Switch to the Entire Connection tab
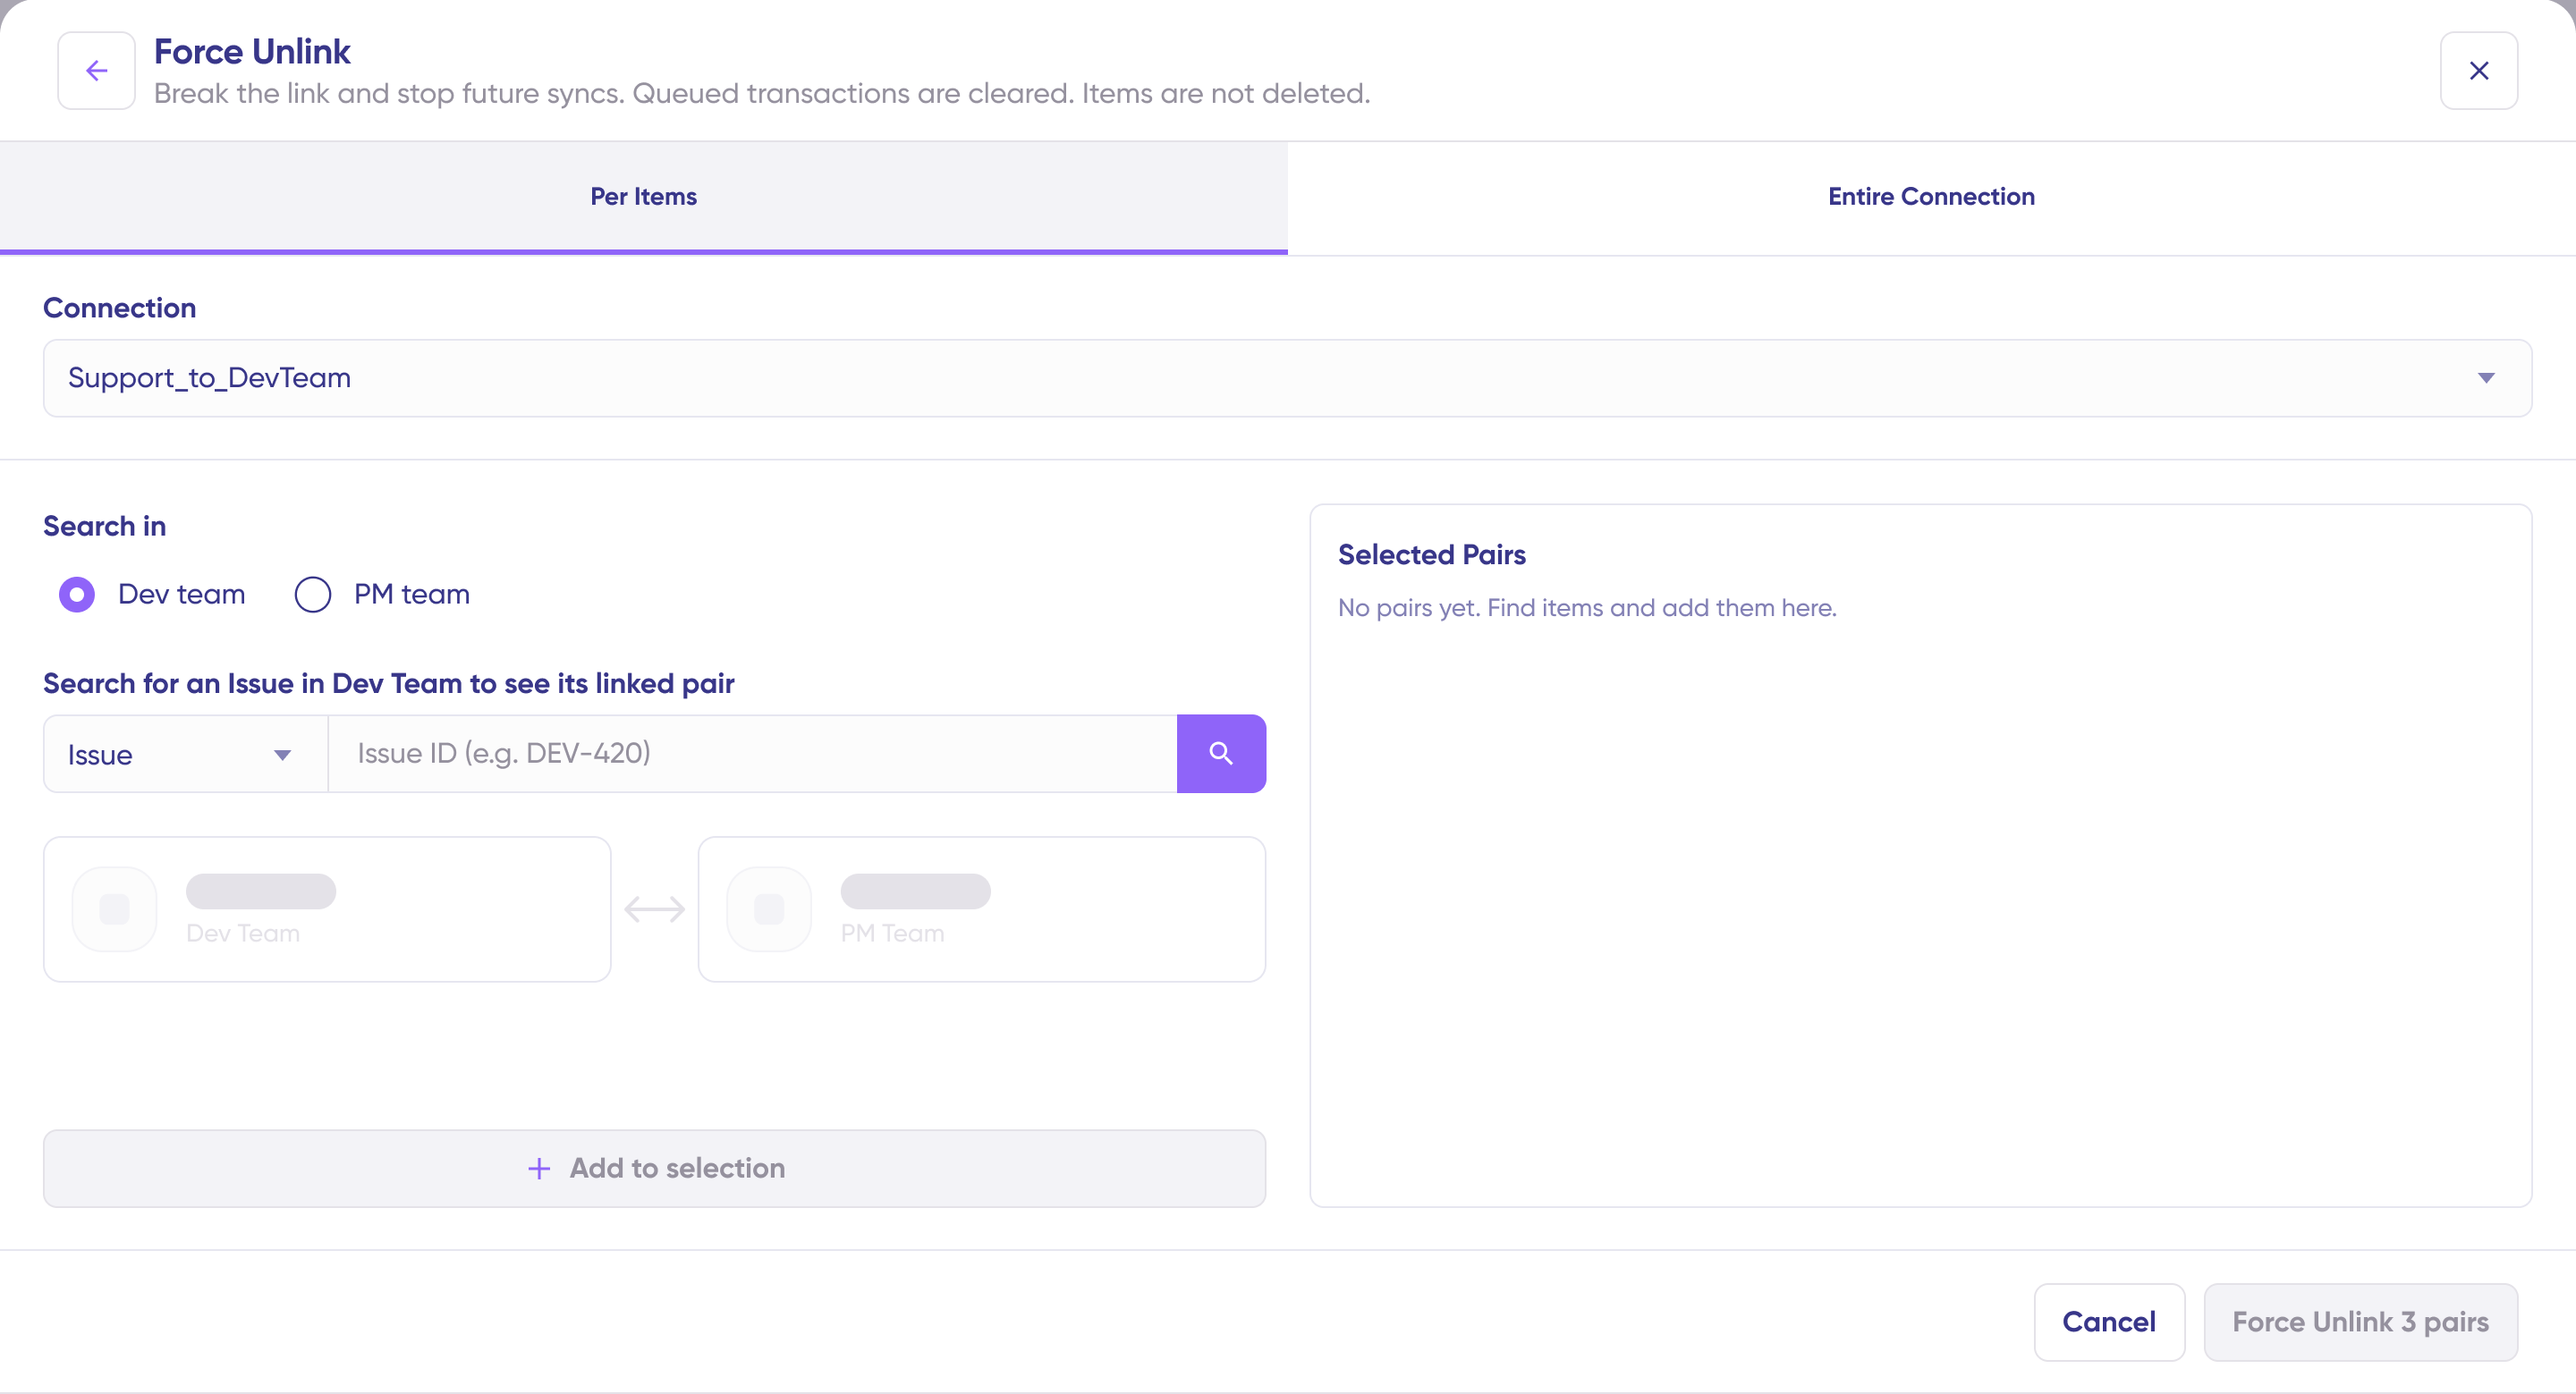The image size is (2576, 1394). tap(1930, 196)
